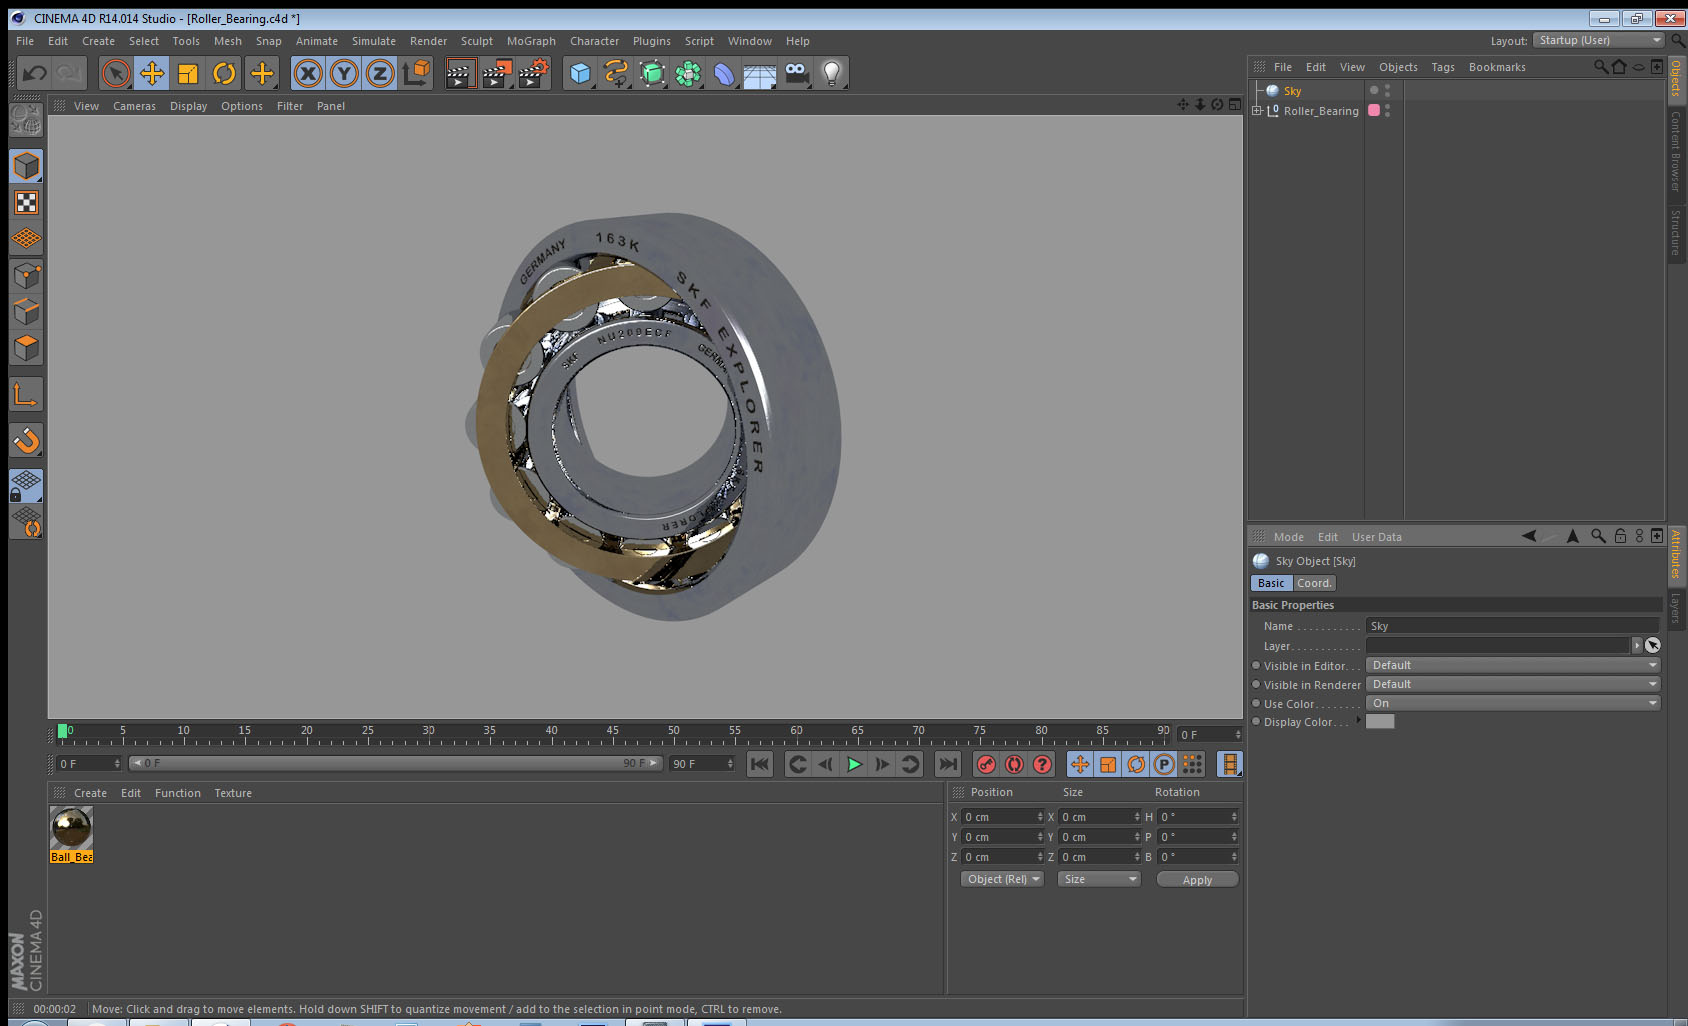Click the timeline frame slider bar

[396, 763]
